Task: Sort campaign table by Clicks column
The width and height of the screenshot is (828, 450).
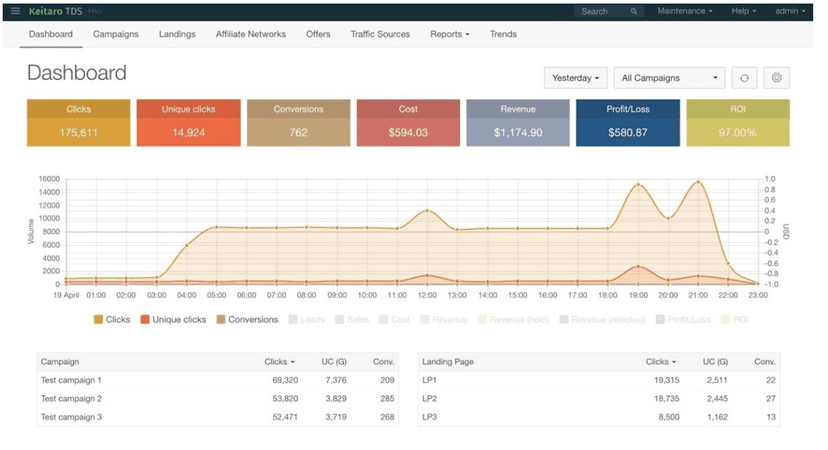Action: (x=279, y=362)
